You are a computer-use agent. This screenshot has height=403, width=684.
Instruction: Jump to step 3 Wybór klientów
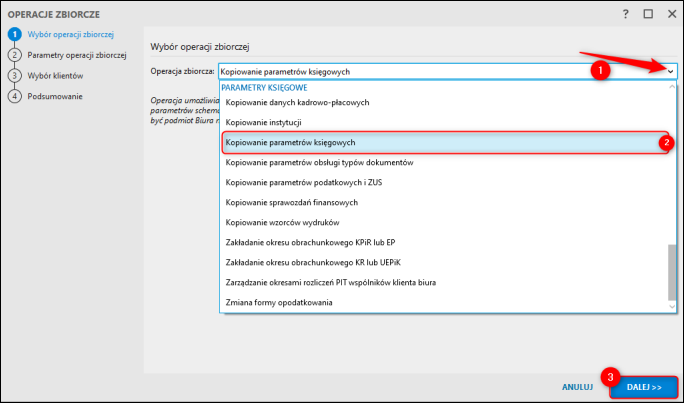point(55,75)
